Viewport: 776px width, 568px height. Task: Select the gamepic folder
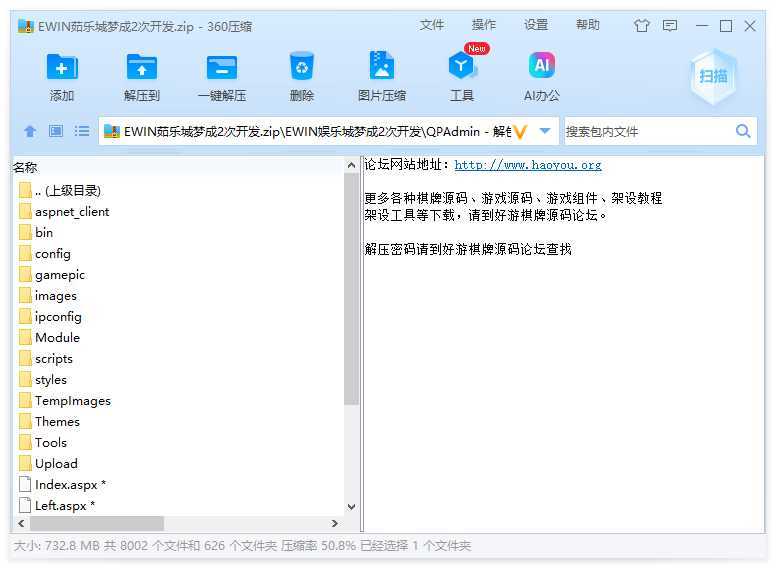pyautogui.click(x=51, y=275)
